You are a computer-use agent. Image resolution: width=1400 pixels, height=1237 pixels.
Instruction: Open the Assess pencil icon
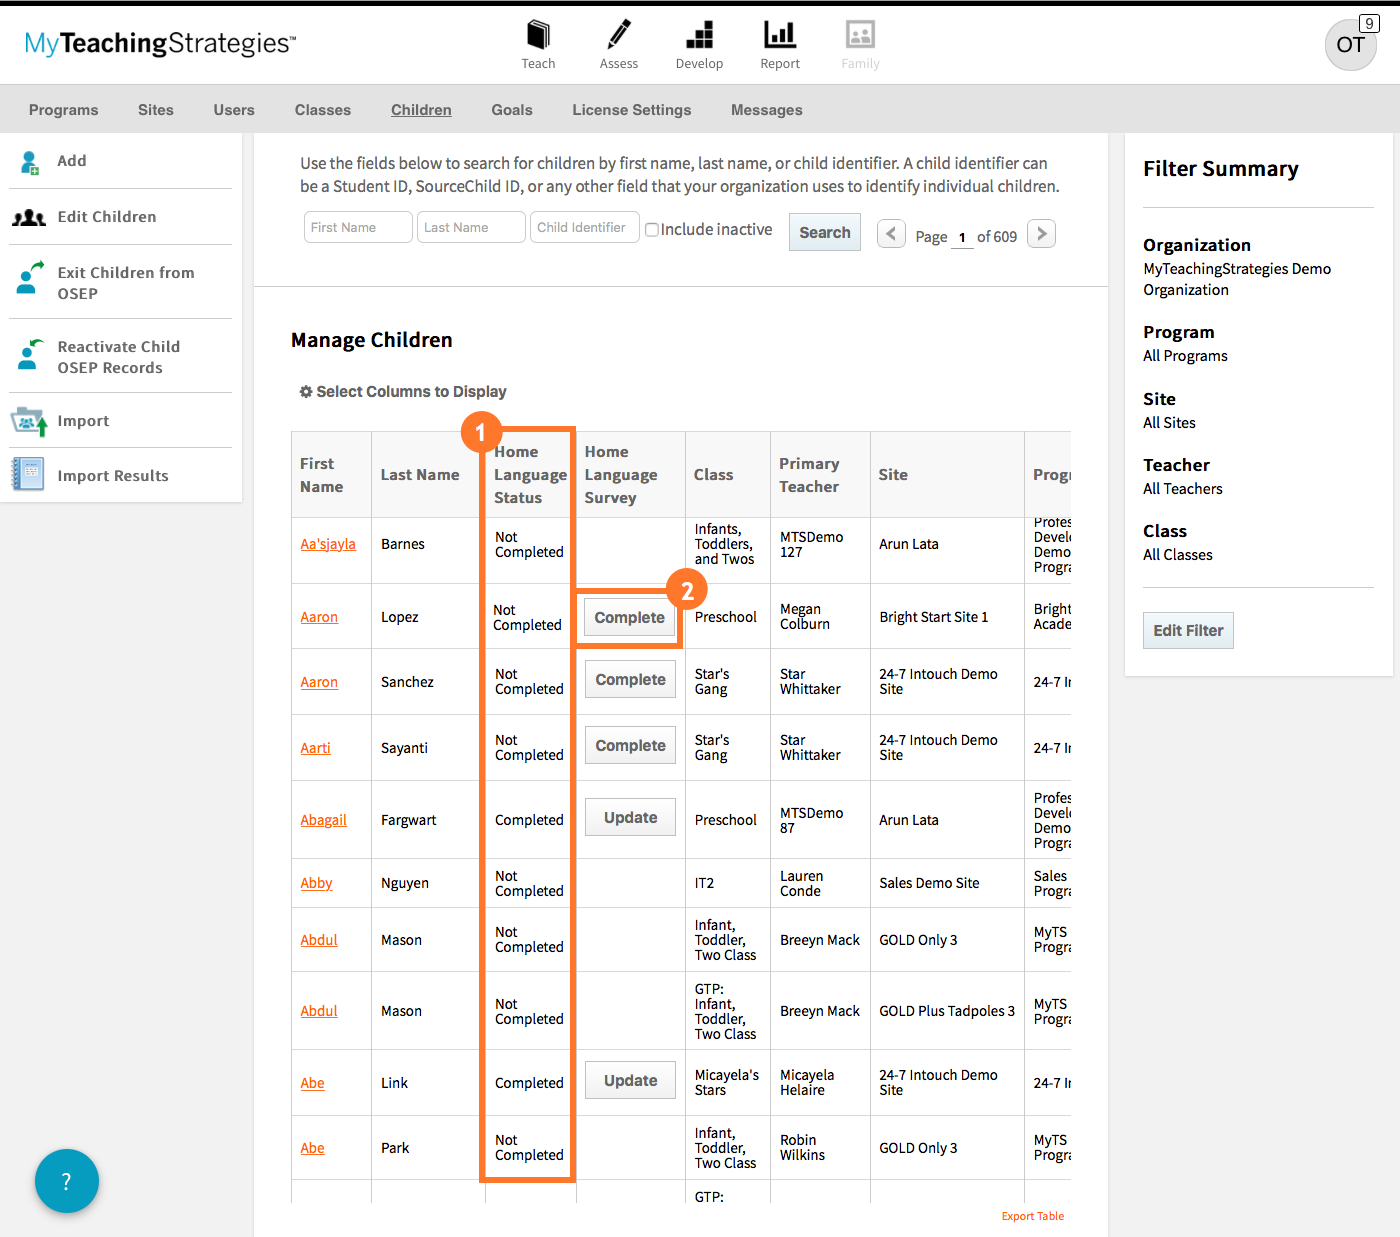(x=619, y=36)
